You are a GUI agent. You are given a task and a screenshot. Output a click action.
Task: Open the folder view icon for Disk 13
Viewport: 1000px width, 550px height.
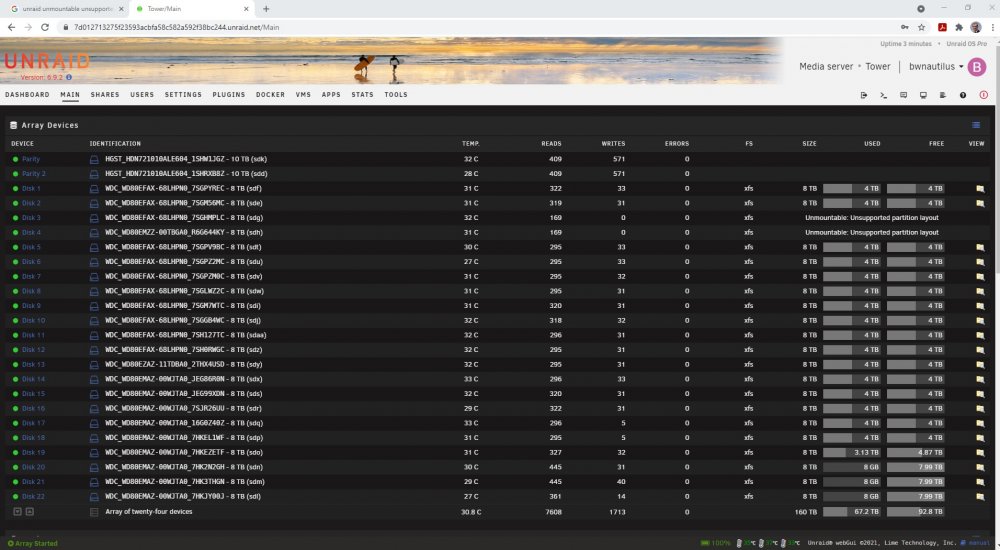point(980,365)
